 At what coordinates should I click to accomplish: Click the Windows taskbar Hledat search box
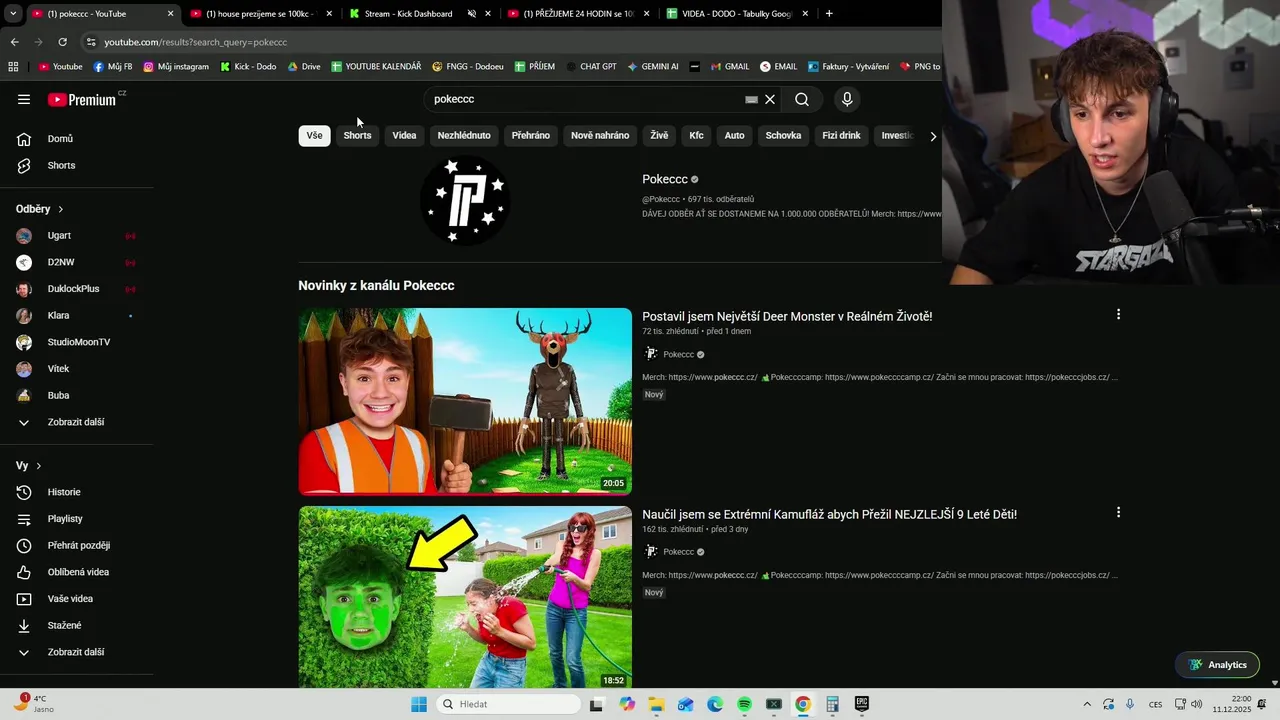coord(509,704)
